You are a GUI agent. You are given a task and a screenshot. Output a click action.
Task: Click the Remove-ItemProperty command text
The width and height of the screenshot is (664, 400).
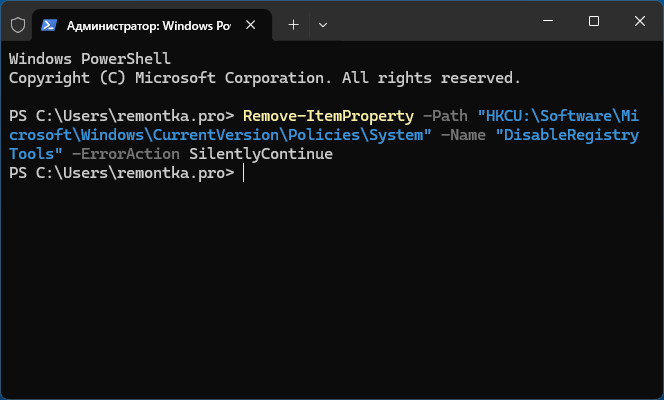[x=328, y=116]
